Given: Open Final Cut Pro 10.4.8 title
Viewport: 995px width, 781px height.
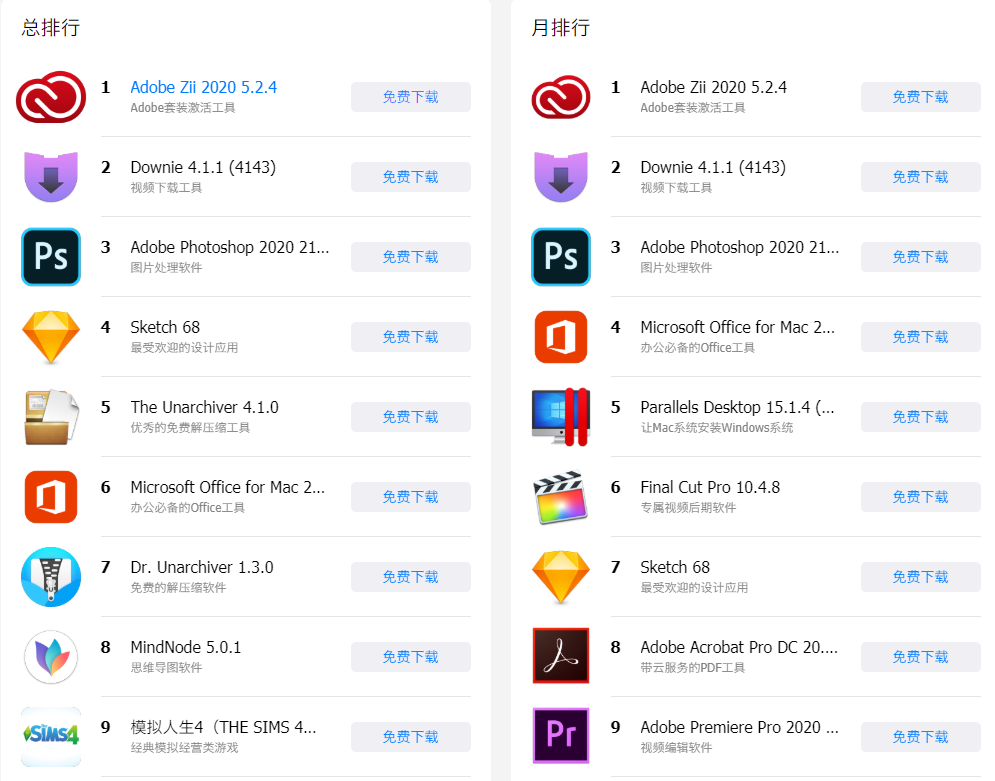Looking at the screenshot, I should coord(710,487).
